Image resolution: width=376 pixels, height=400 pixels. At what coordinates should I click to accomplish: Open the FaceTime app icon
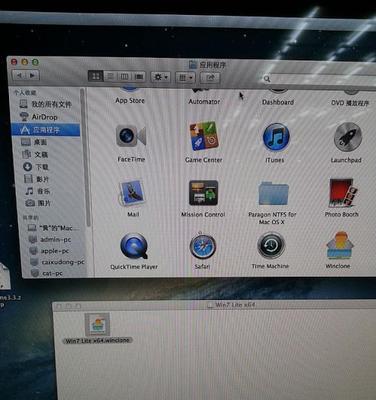pyautogui.click(x=131, y=136)
